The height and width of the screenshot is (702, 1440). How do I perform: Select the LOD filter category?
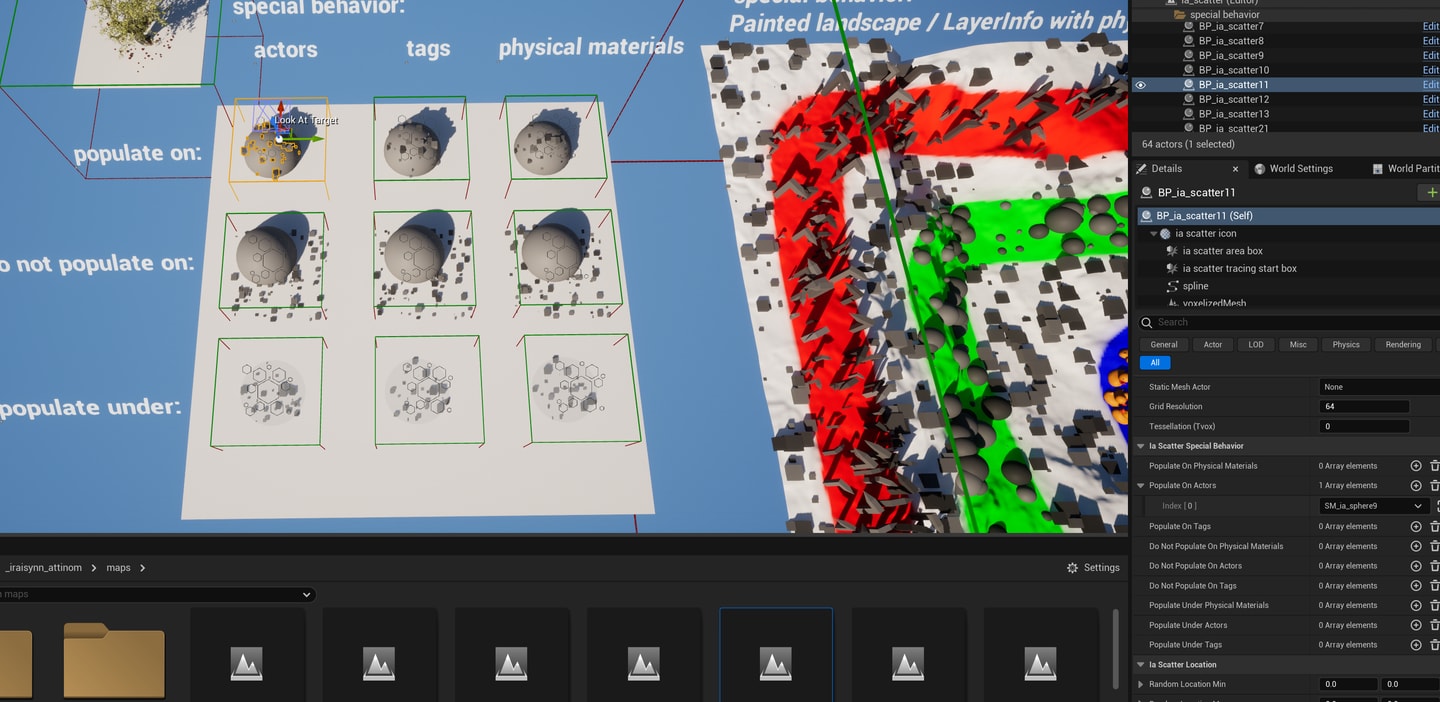1256,345
